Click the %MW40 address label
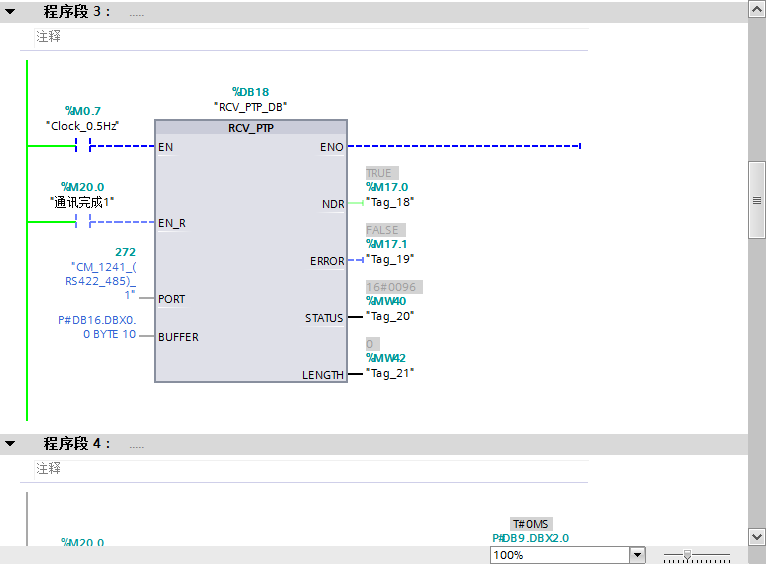Viewport: 766px width, 564px height. click(x=386, y=301)
